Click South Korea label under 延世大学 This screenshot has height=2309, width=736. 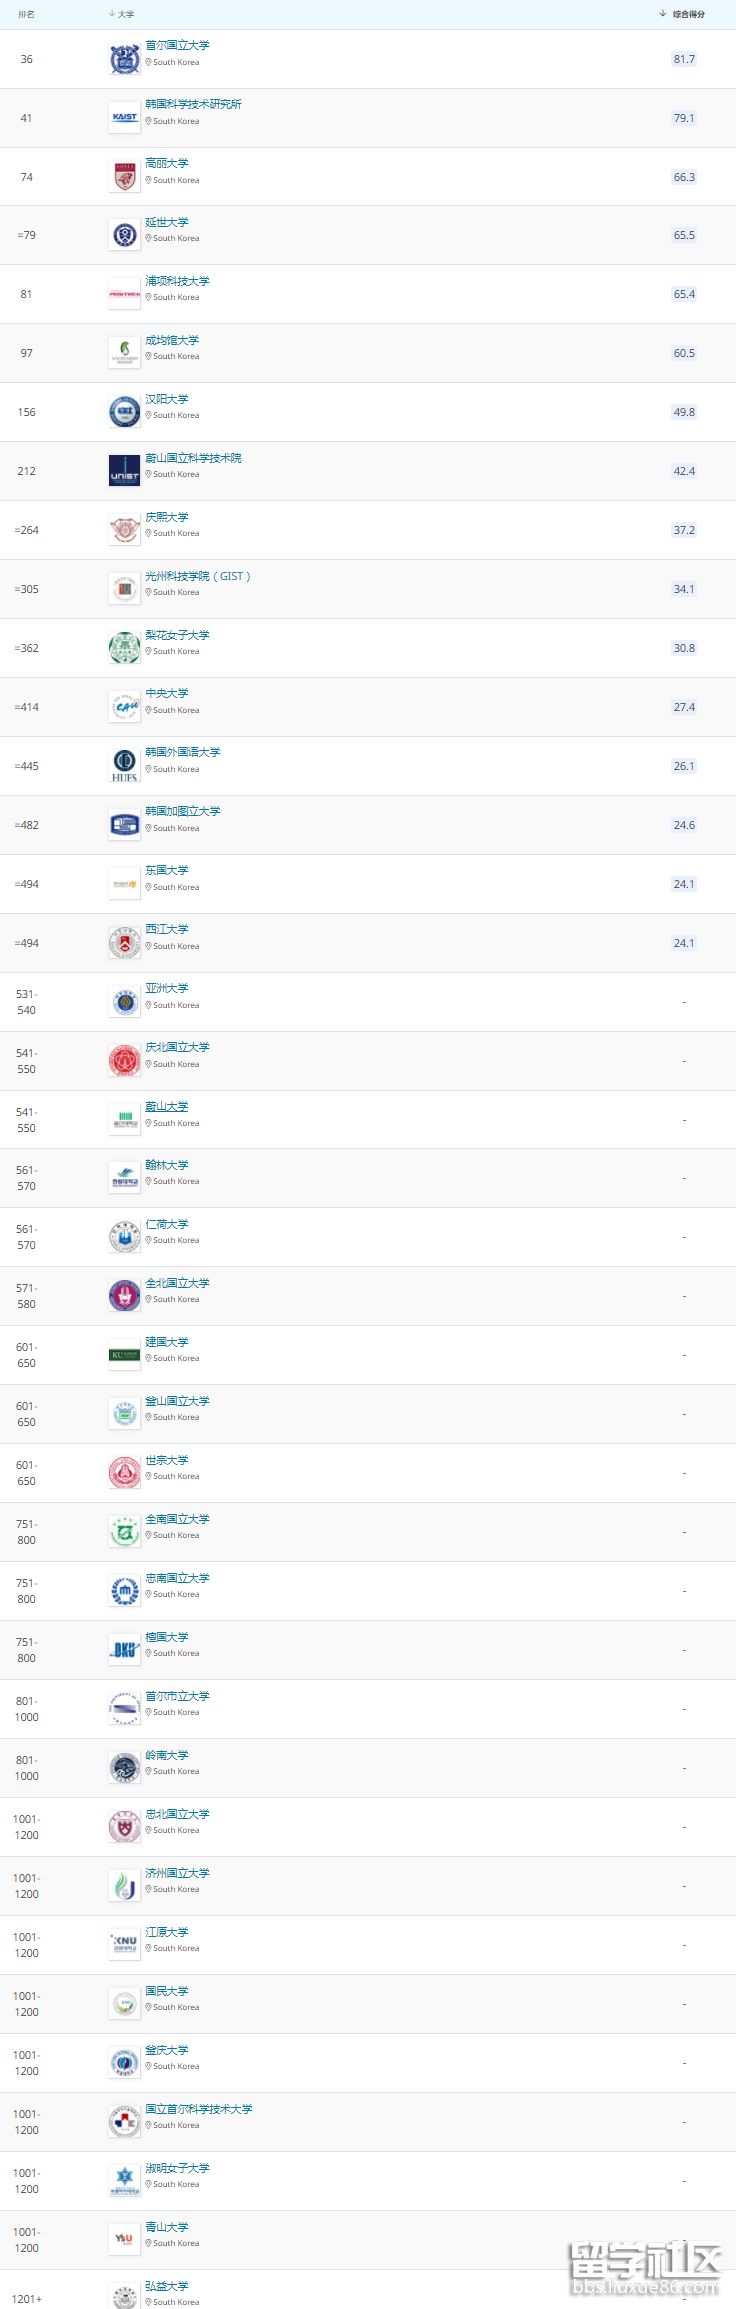(174, 238)
